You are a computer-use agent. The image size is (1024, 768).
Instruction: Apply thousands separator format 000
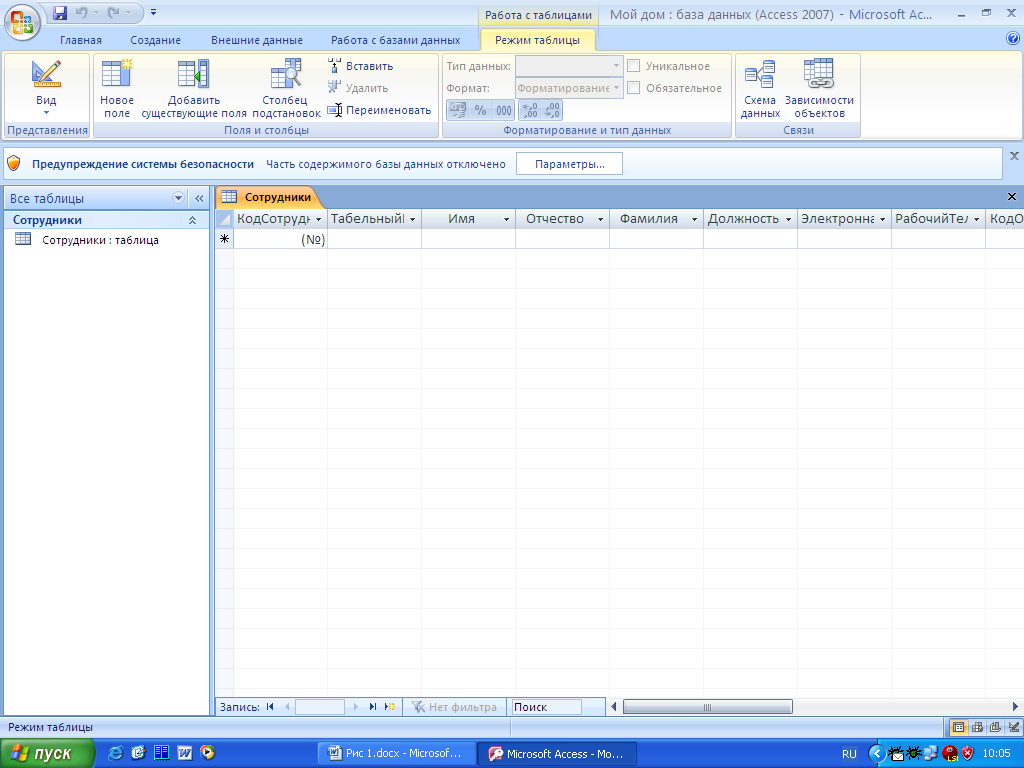point(504,110)
